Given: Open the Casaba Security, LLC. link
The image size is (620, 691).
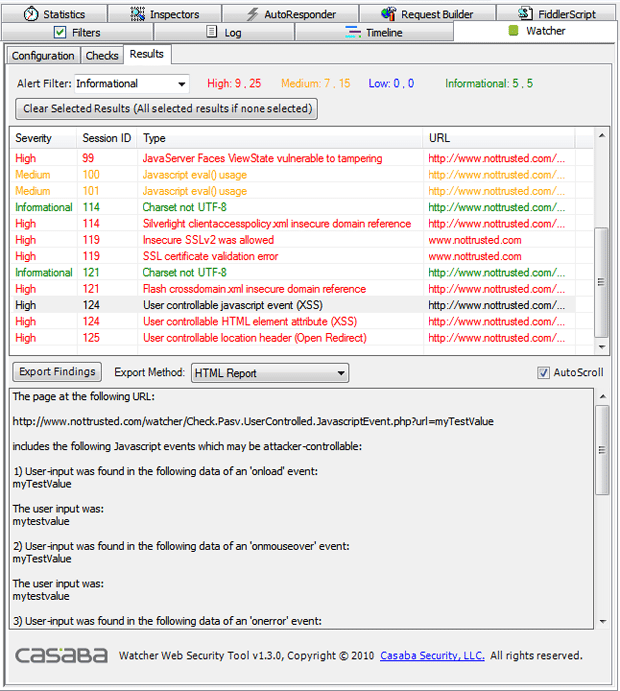Looking at the screenshot, I should tap(432, 656).
